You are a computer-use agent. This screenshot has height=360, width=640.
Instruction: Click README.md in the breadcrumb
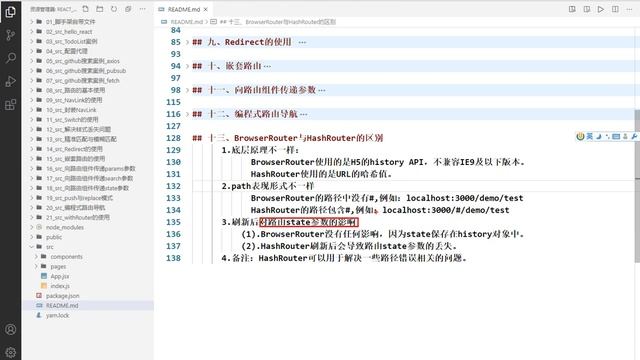pos(186,22)
